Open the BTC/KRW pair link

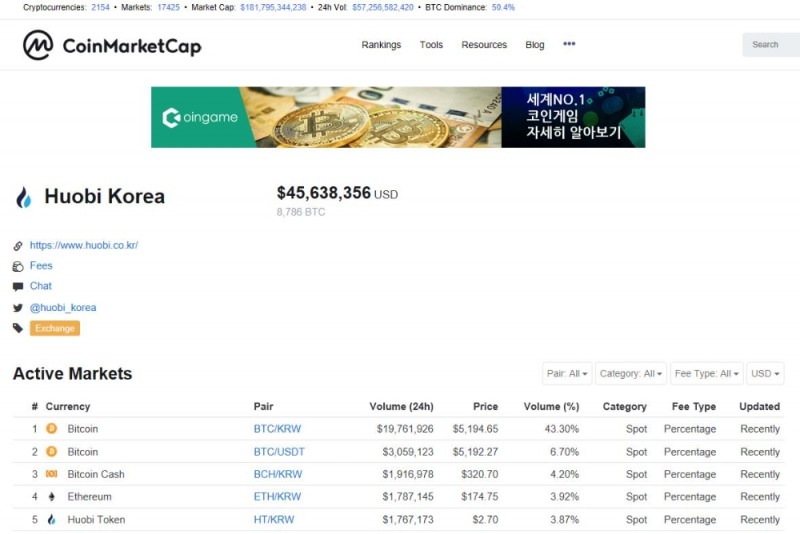click(277, 429)
